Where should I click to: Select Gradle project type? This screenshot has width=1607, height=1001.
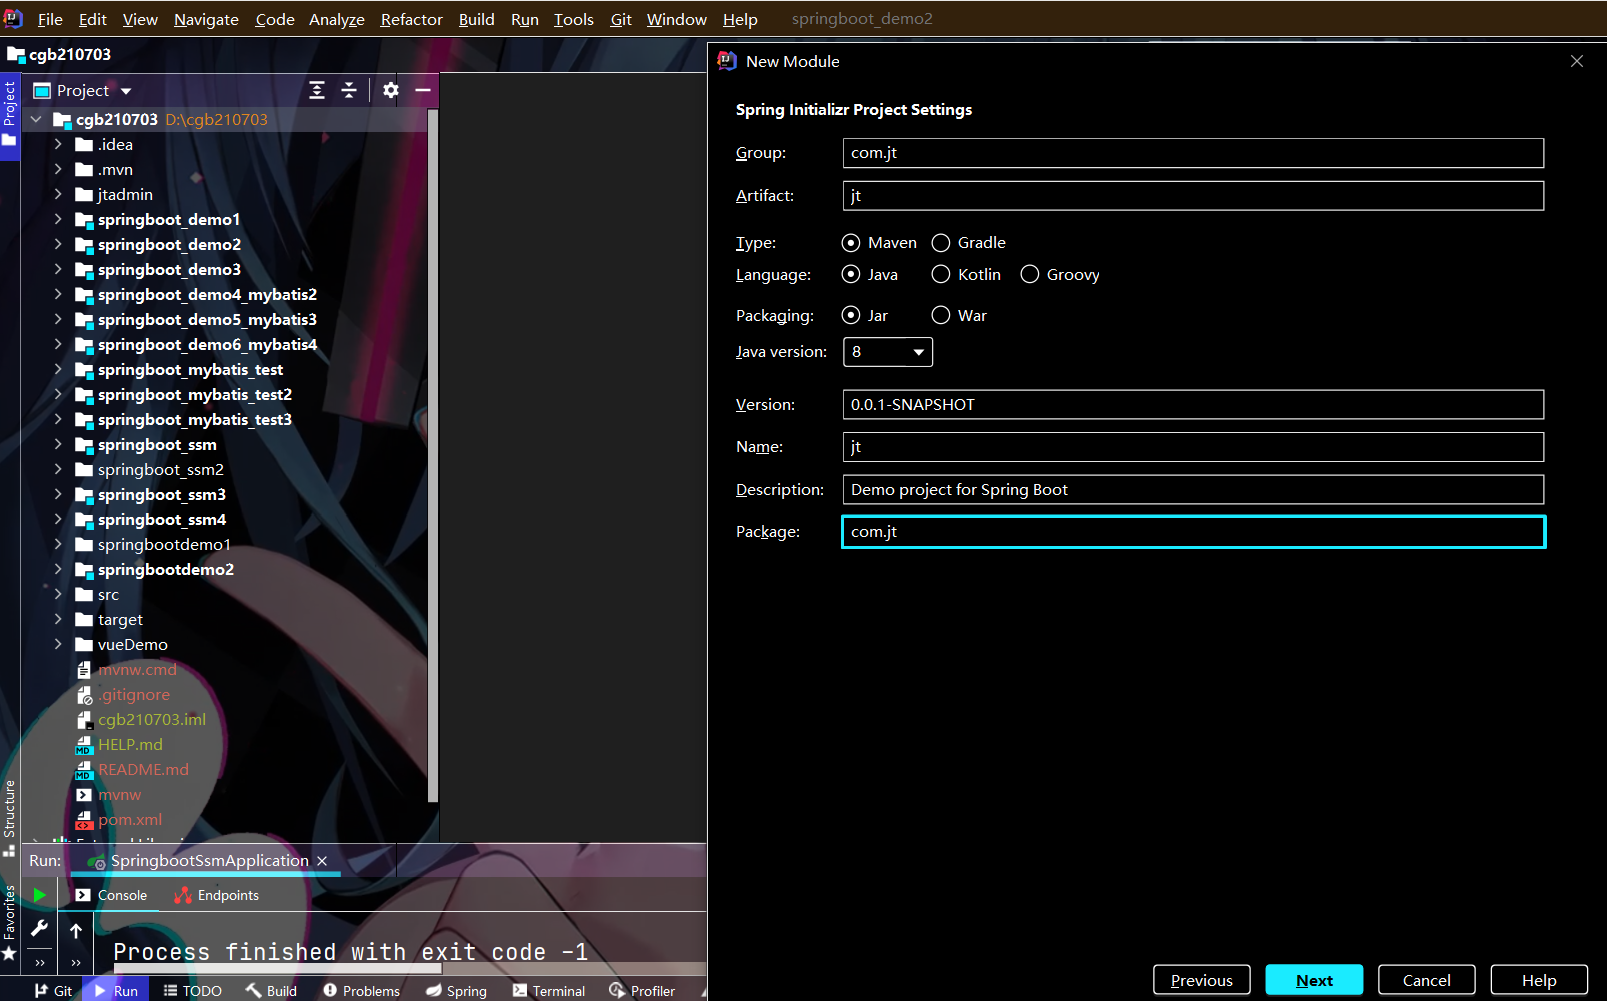[968, 243]
